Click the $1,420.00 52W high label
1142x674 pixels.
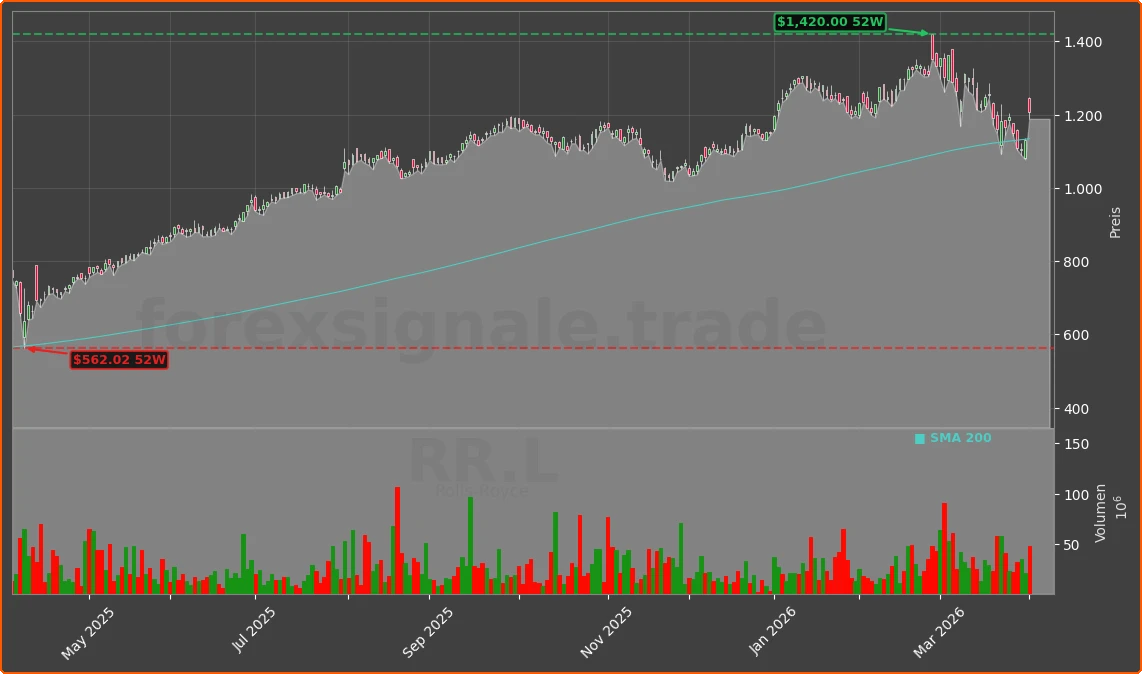[x=830, y=22]
